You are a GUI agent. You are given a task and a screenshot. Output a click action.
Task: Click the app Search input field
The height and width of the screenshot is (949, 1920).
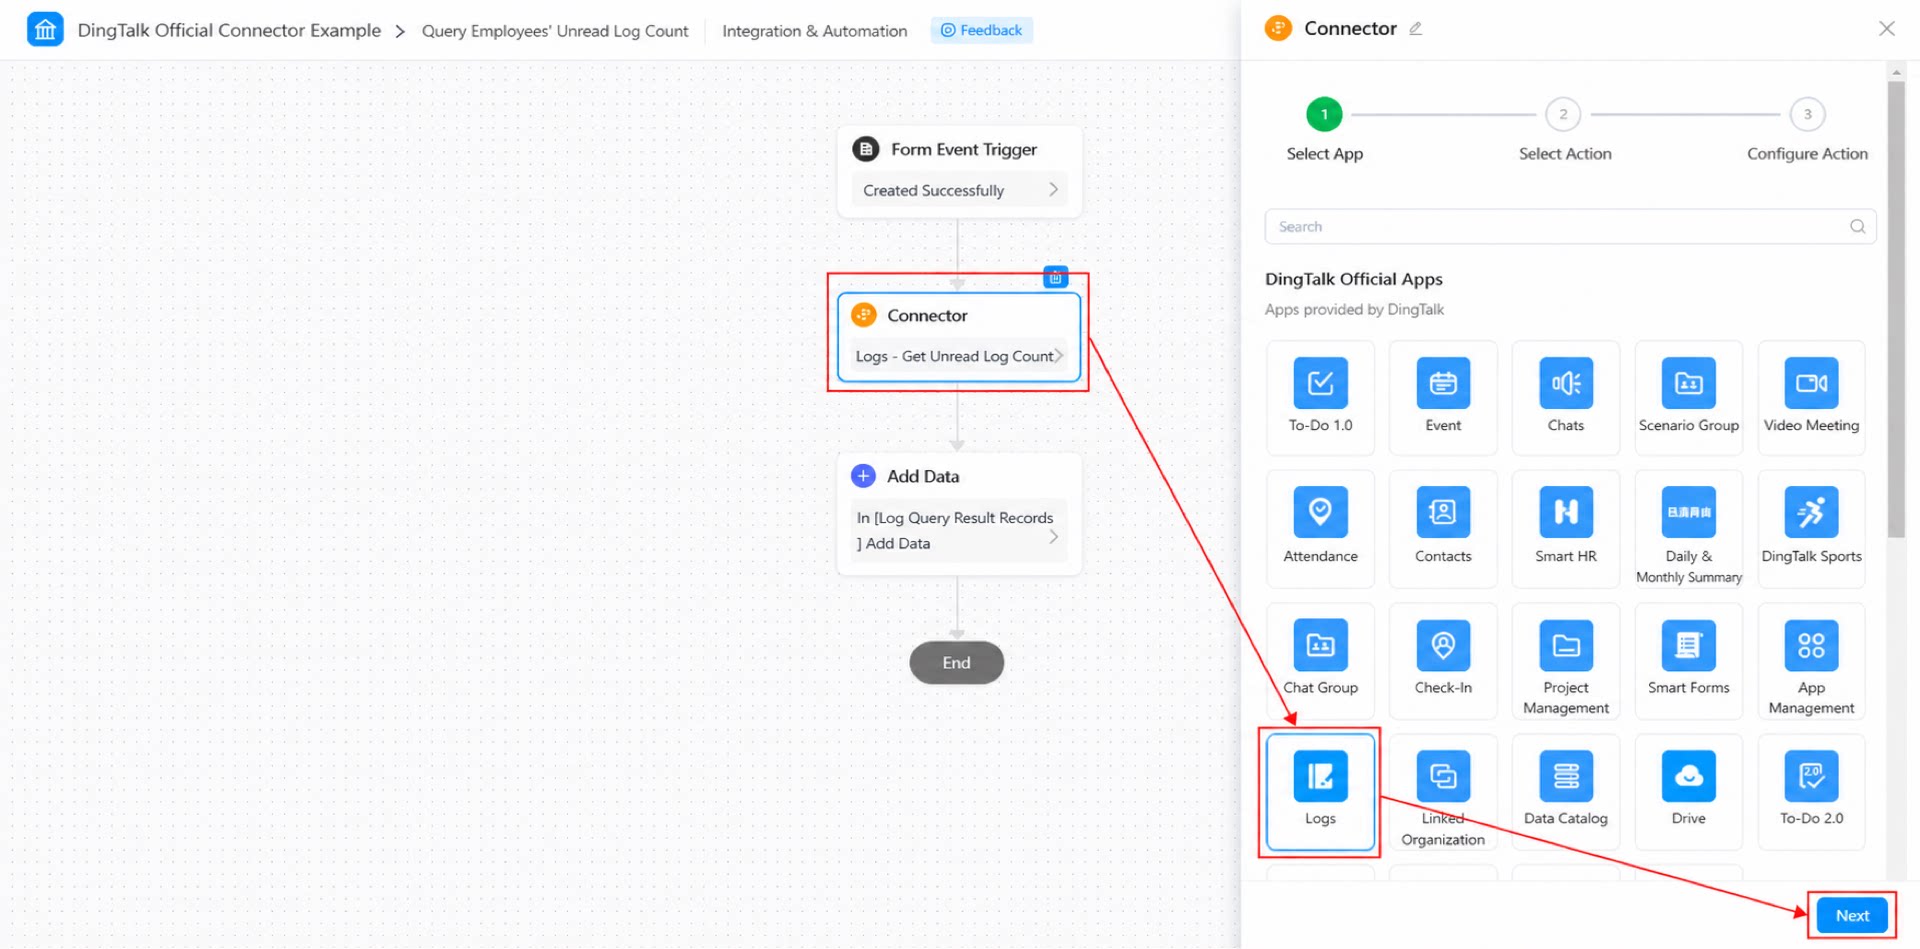[1569, 226]
